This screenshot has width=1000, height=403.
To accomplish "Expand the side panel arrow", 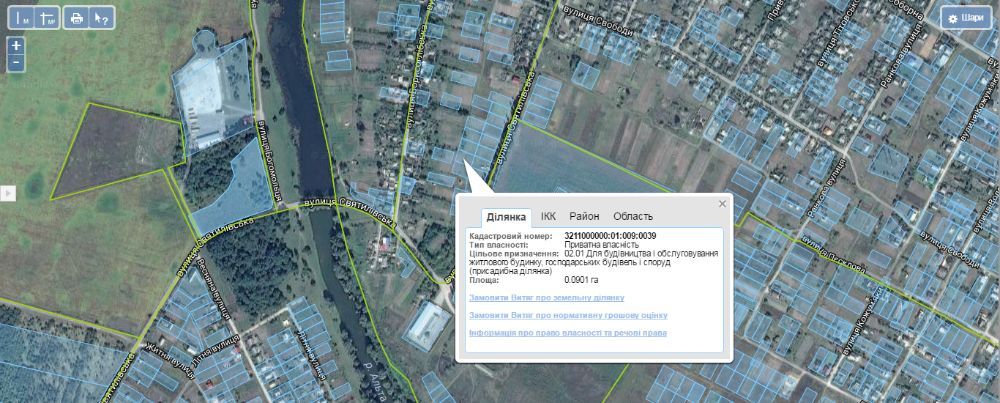I will (8, 193).
